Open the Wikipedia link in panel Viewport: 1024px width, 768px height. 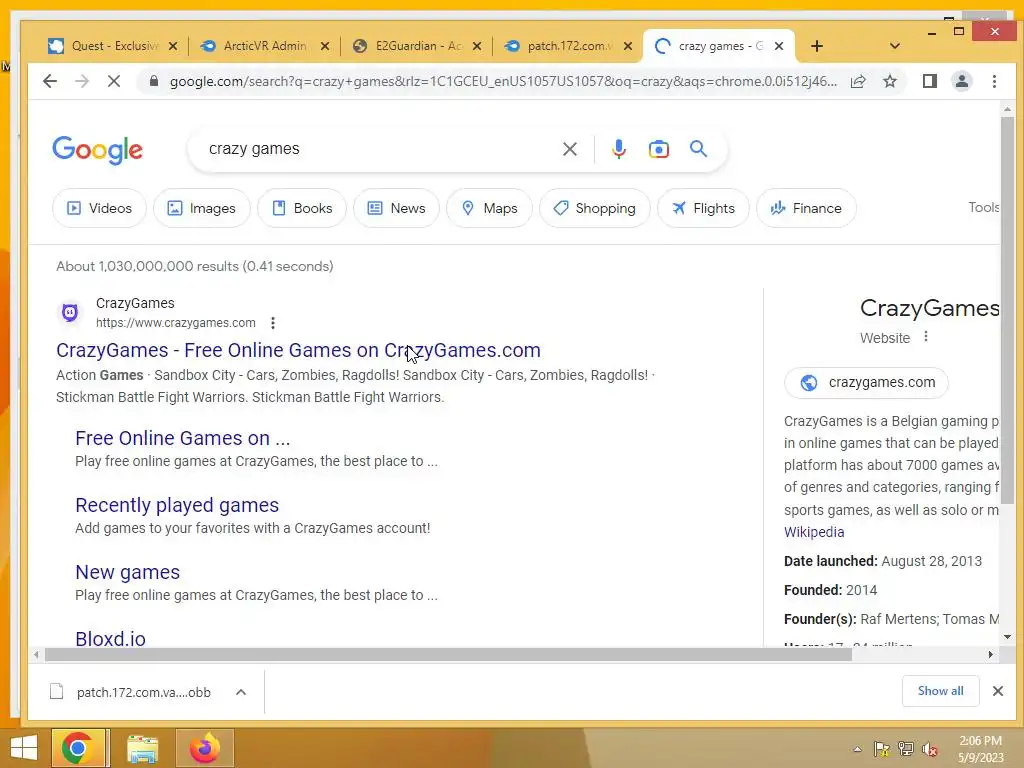[x=814, y=532]
